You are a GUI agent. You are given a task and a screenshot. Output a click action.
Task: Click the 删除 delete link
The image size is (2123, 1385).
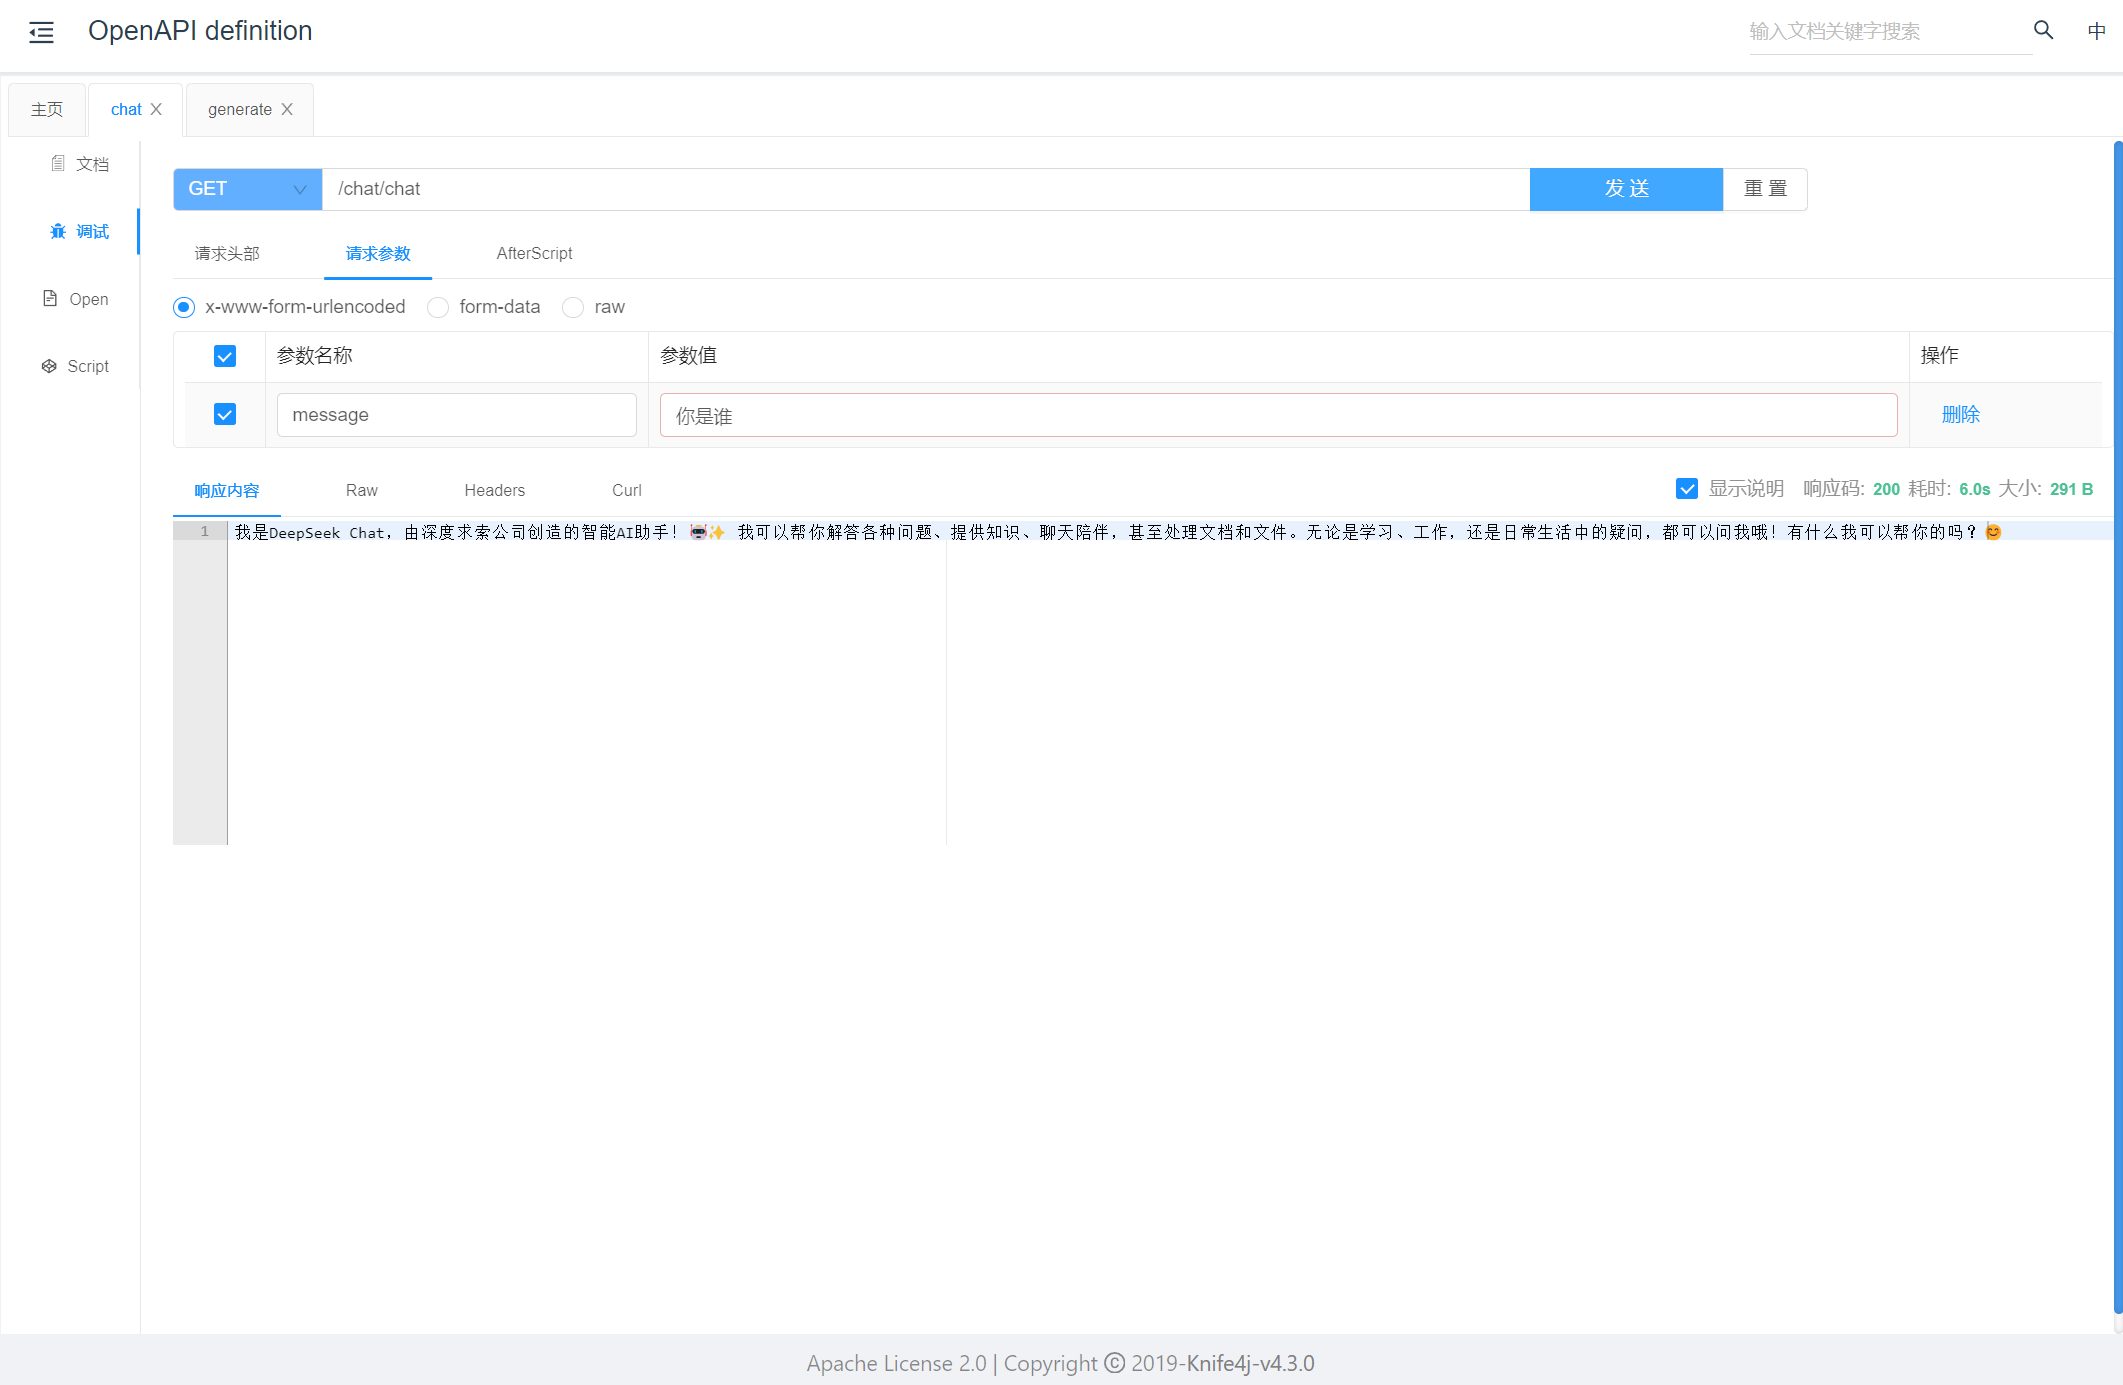(1960, 414)
